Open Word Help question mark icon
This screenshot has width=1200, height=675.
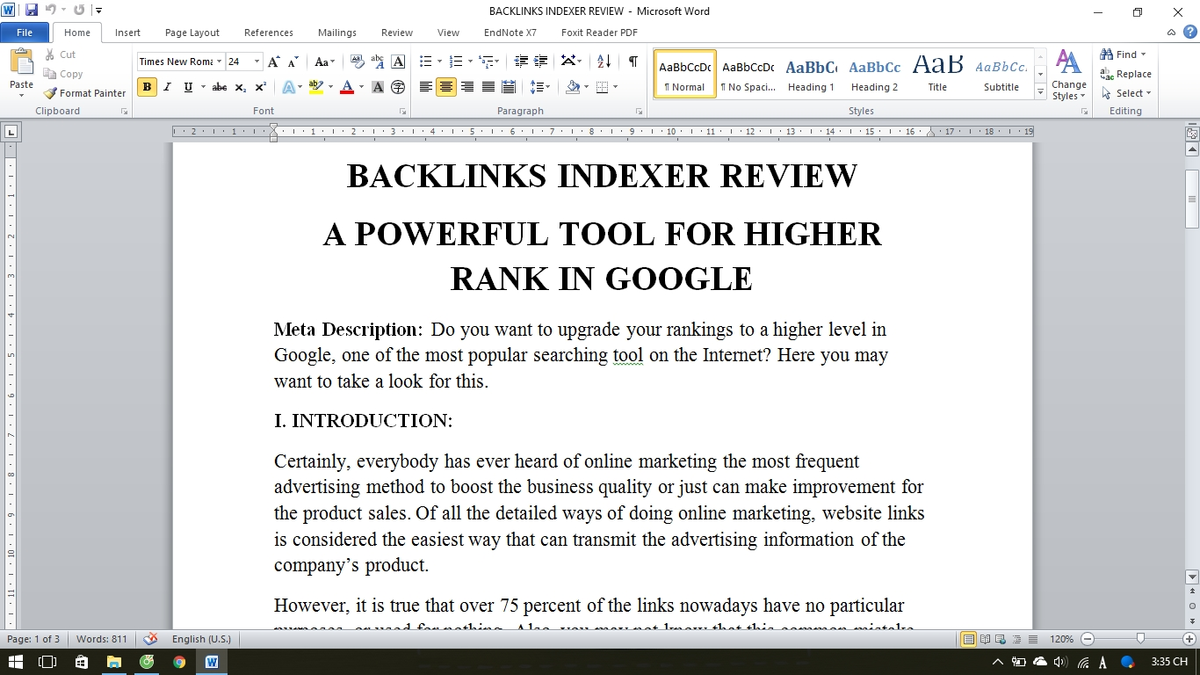click(x=1189, y=32)
